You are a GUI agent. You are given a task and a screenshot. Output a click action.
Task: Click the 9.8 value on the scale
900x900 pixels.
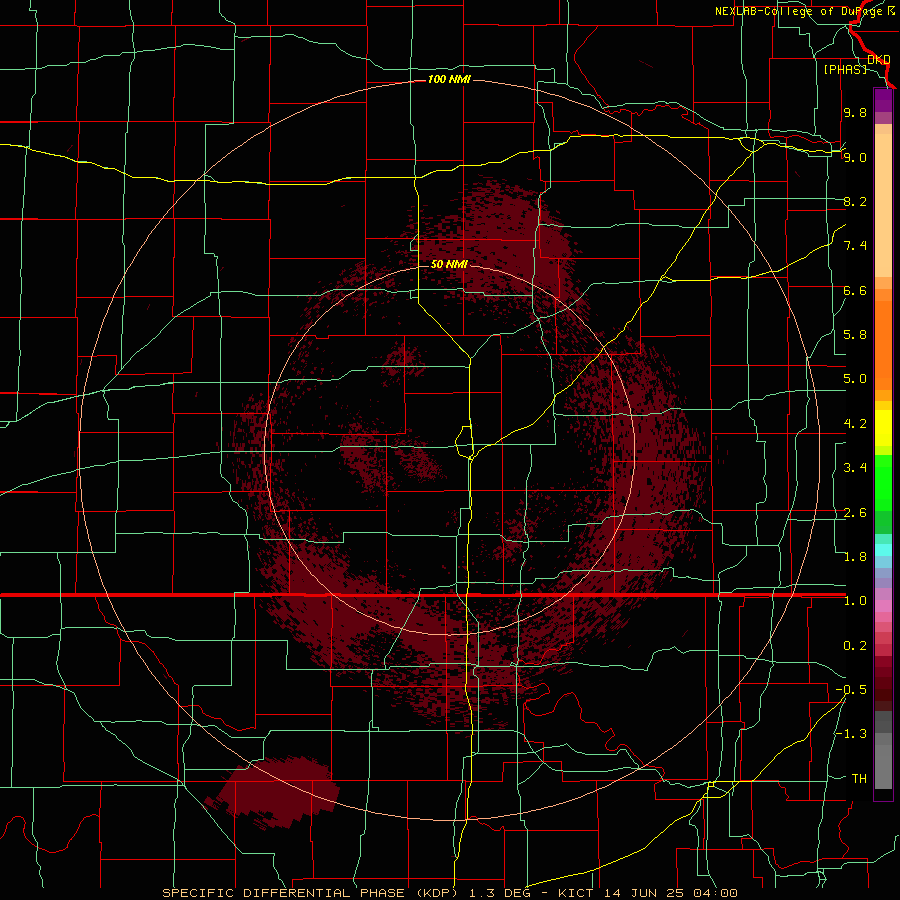tap(855, 112)
